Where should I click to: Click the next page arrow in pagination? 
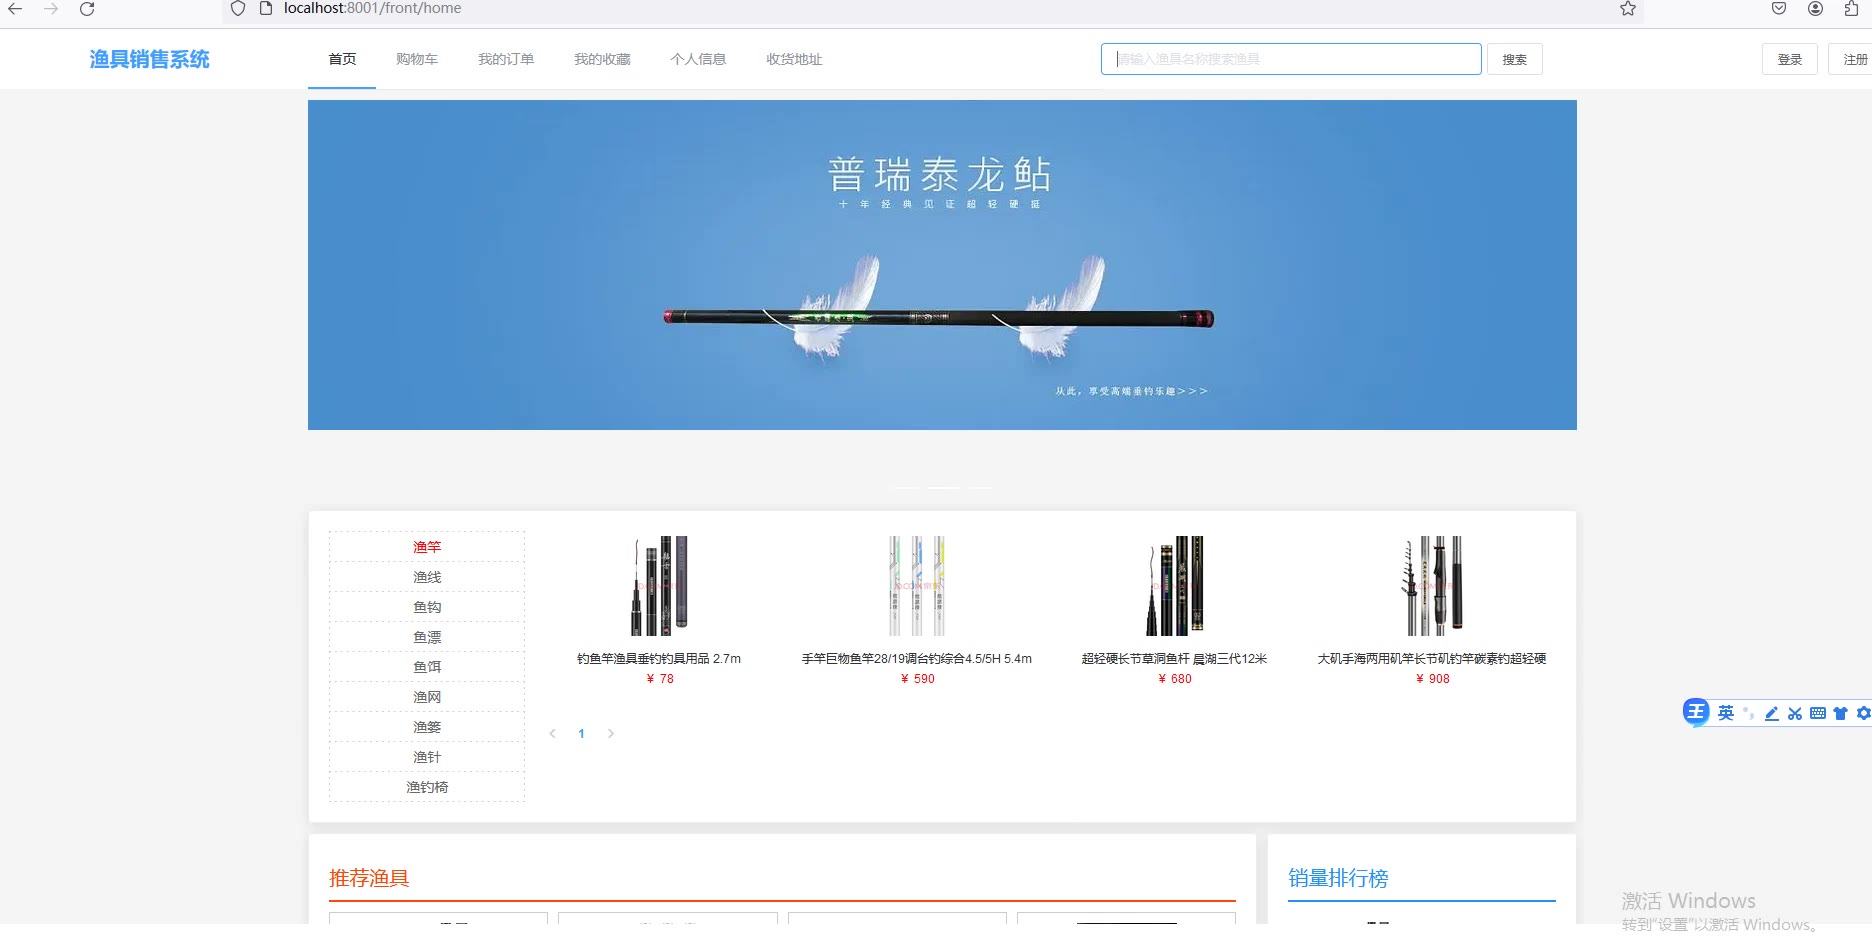[610, 734]
